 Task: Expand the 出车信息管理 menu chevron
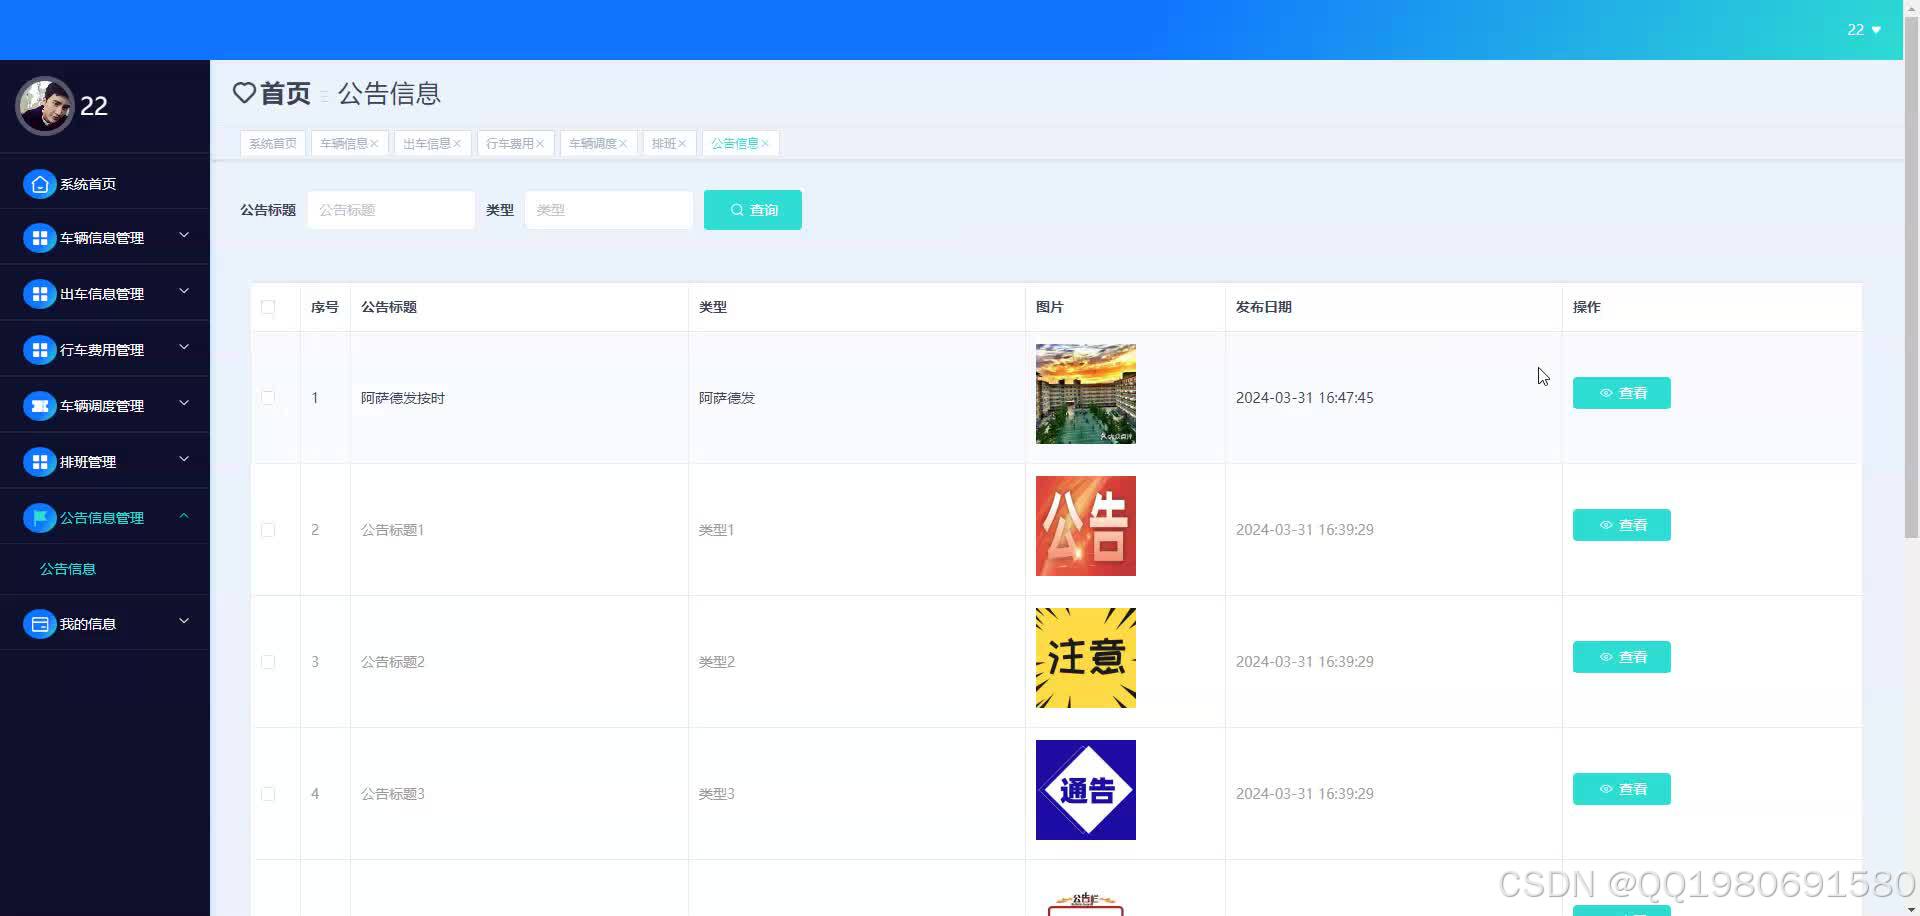[184, 292]
